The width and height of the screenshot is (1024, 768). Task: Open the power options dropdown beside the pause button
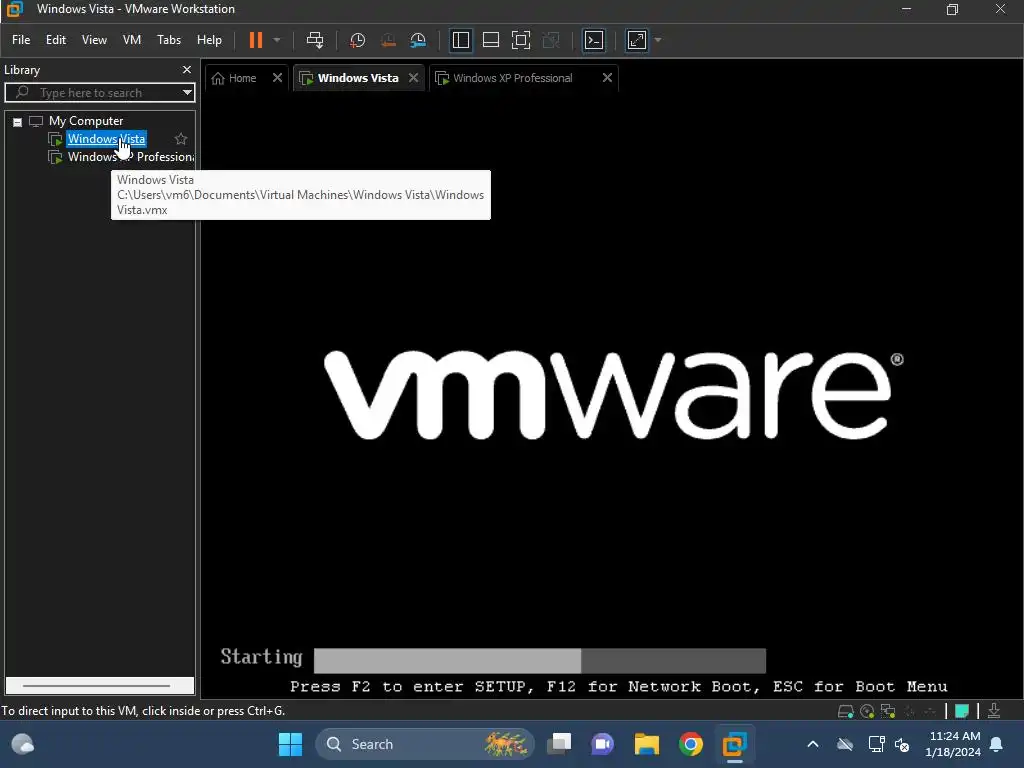(x=277, y=40)
